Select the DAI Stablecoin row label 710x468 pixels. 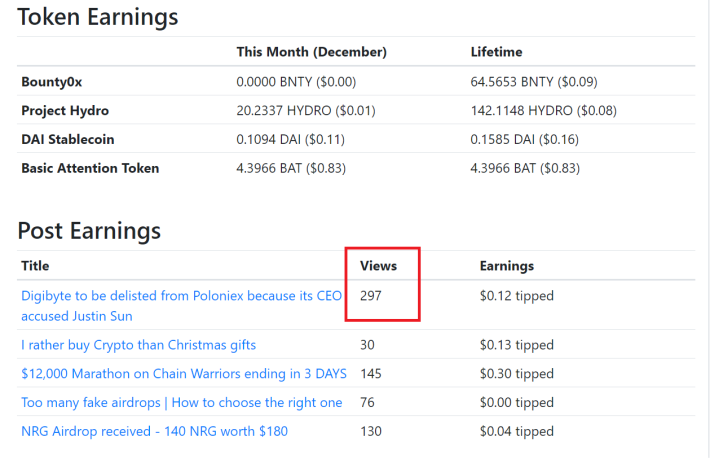[67, 139]
